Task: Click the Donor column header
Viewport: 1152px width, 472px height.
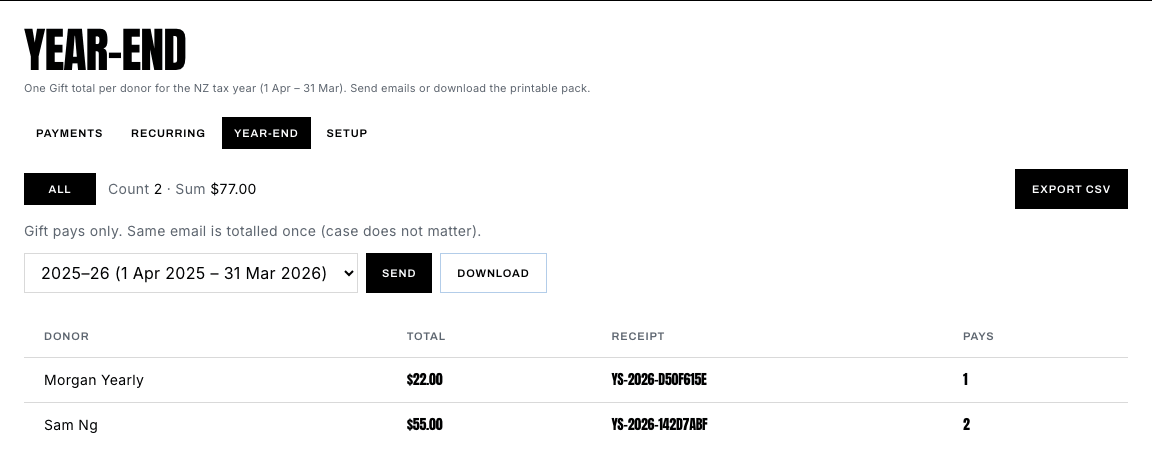Action: tap(66, 336)
